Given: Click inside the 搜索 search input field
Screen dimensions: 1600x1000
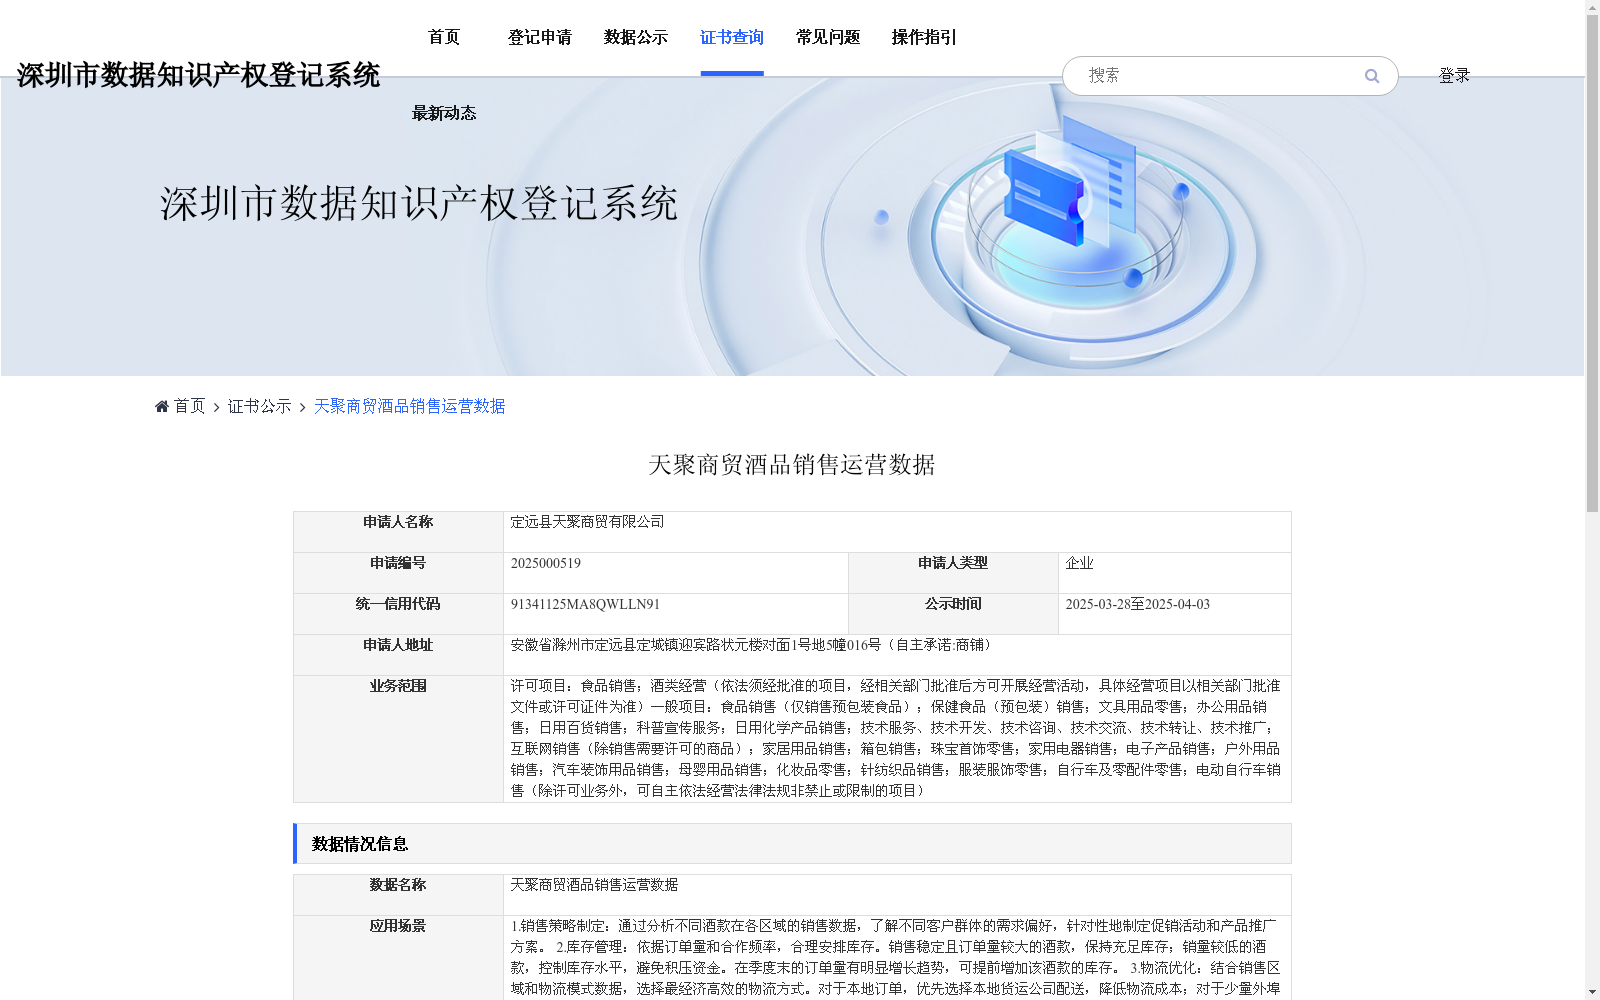Looking at the screenshot, I should [x=1200, y=76].
